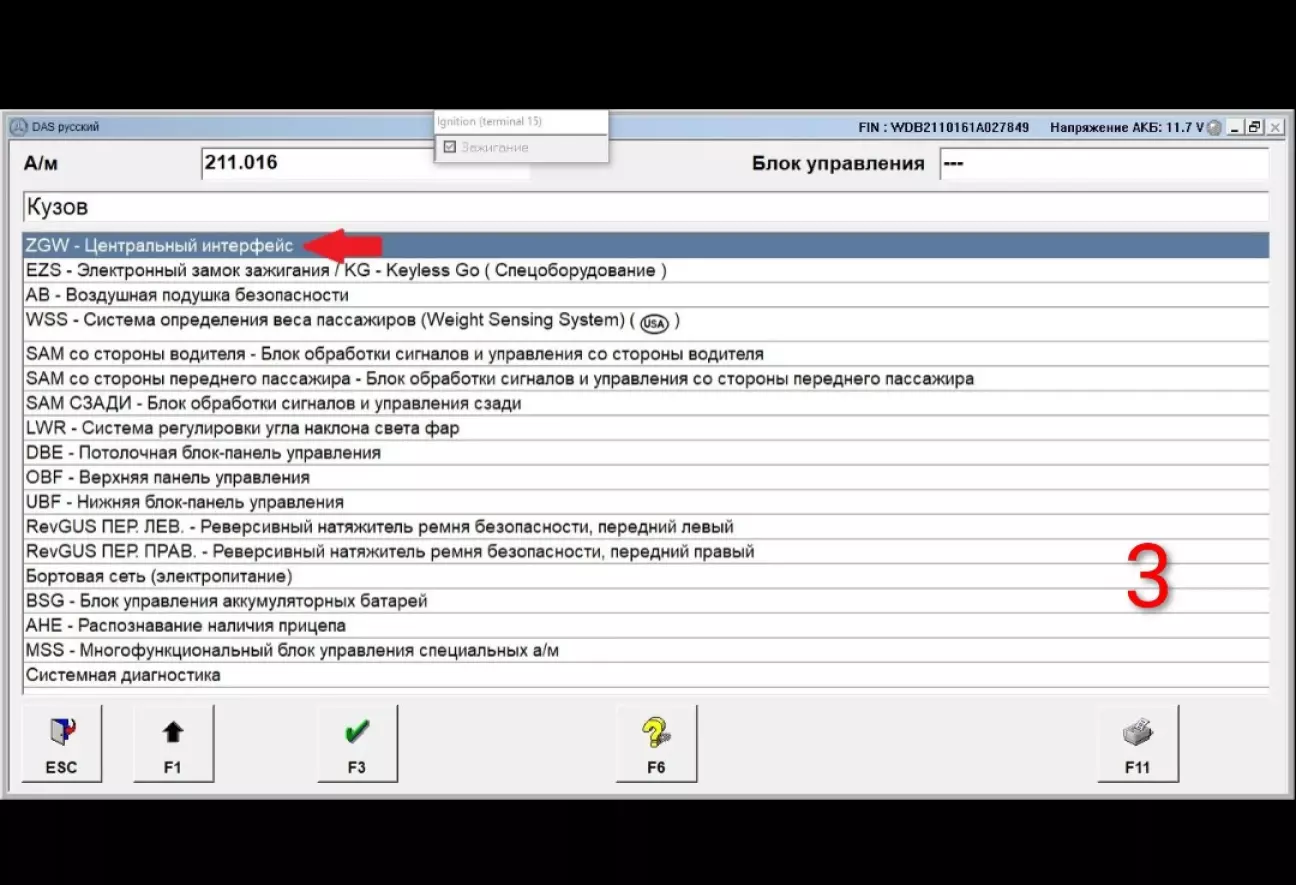Click the Mercedes star logo in title bar
1296x885 pixels.
(17, 127)
